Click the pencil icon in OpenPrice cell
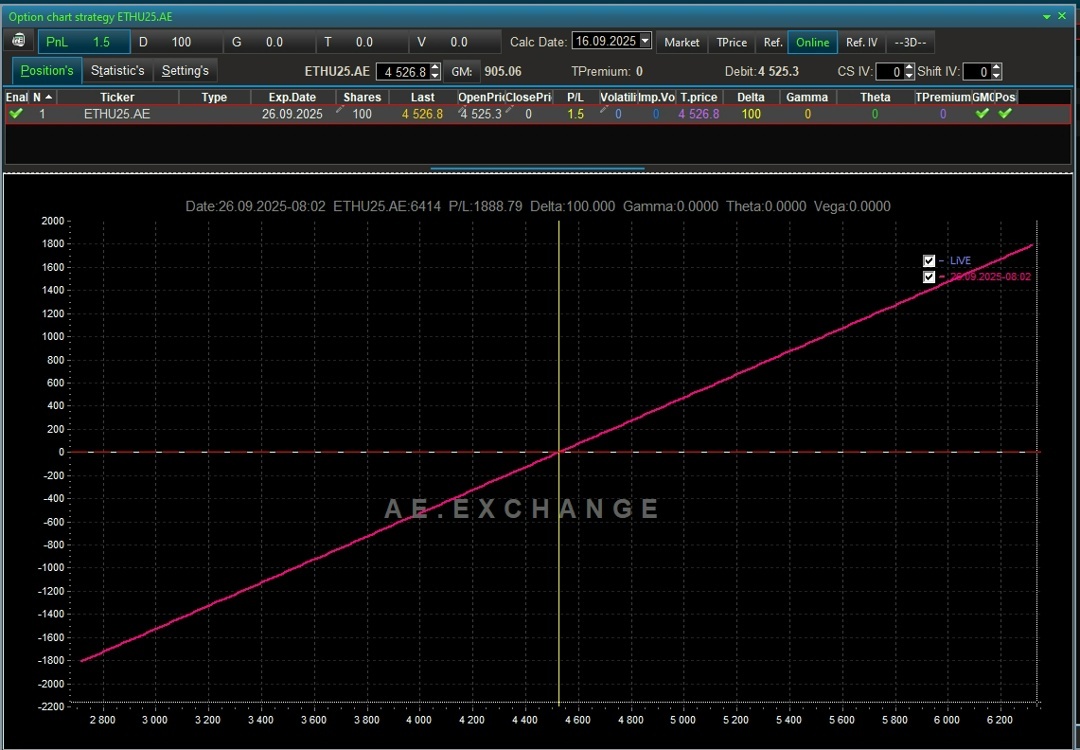This screenshot has width=1080, height=750. (x=462, y=110)
